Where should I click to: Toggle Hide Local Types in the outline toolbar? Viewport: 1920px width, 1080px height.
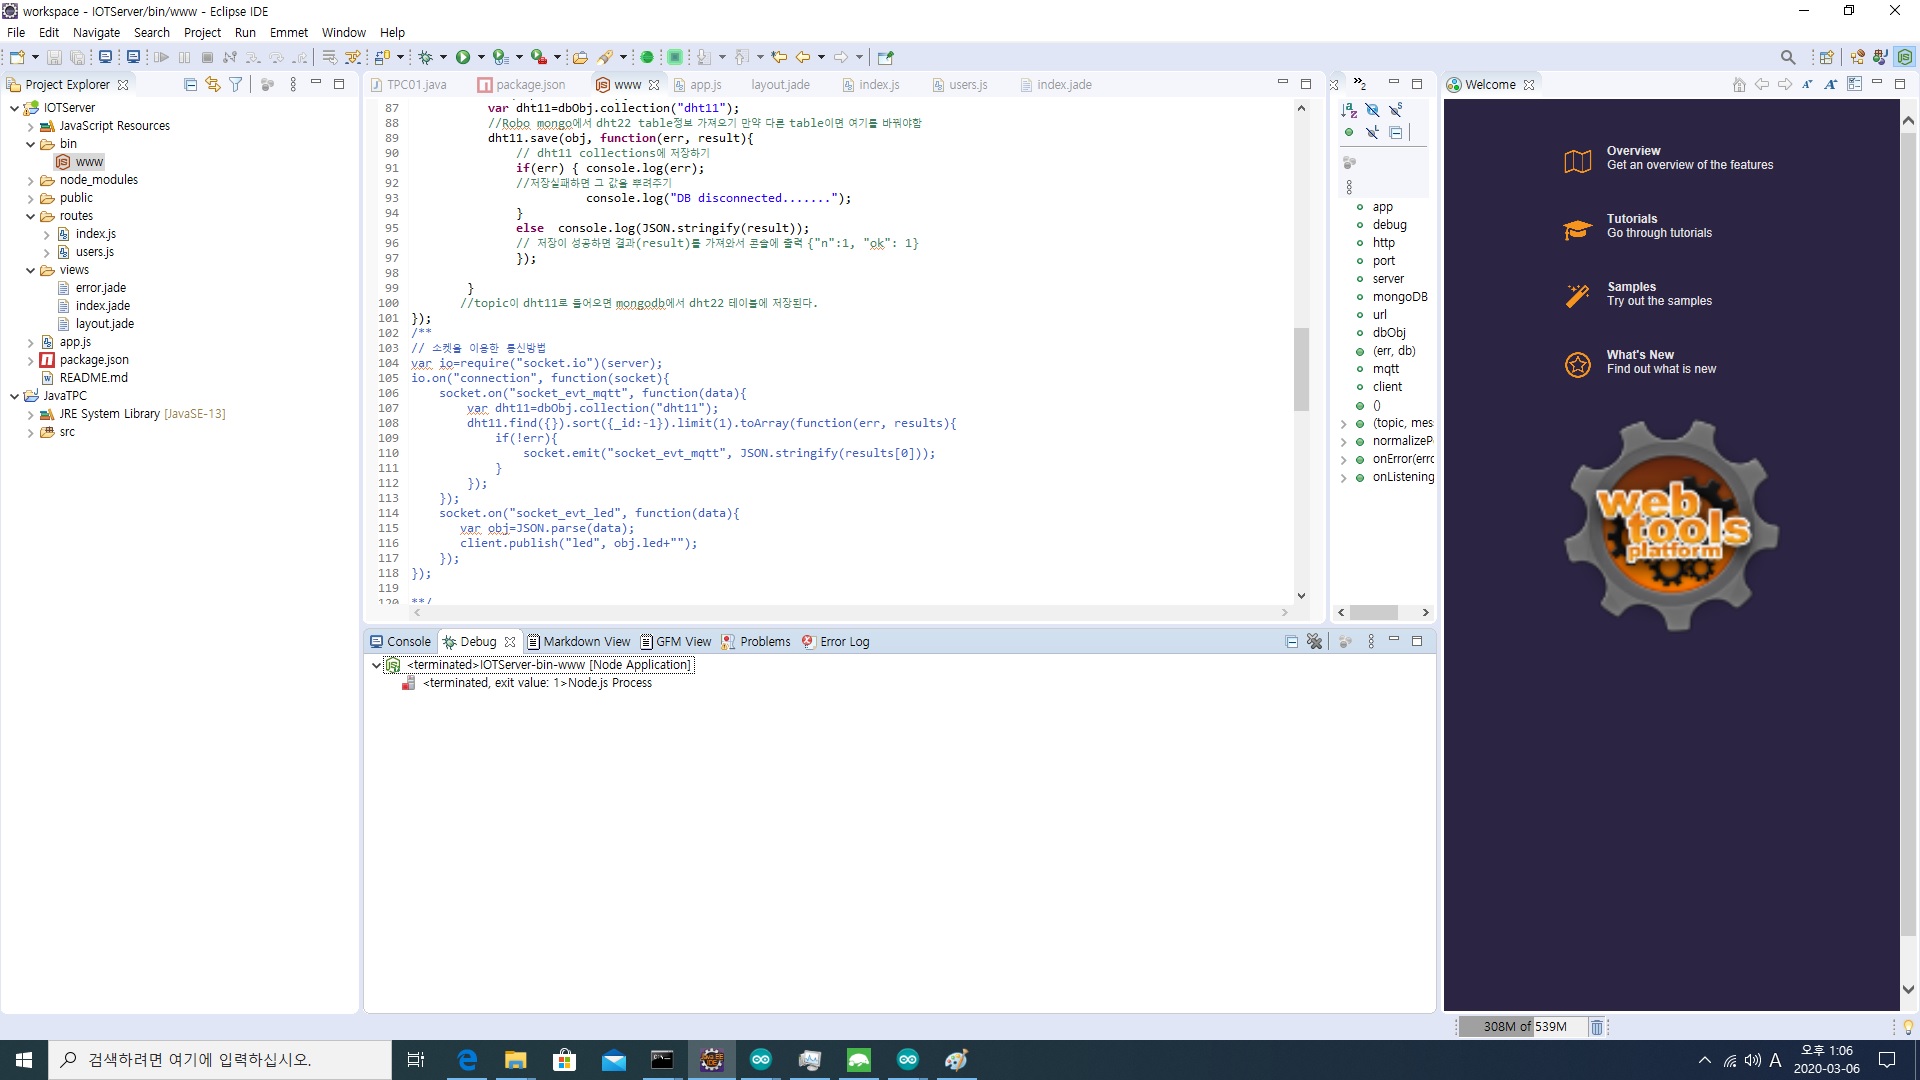[x=1372, y=132]
